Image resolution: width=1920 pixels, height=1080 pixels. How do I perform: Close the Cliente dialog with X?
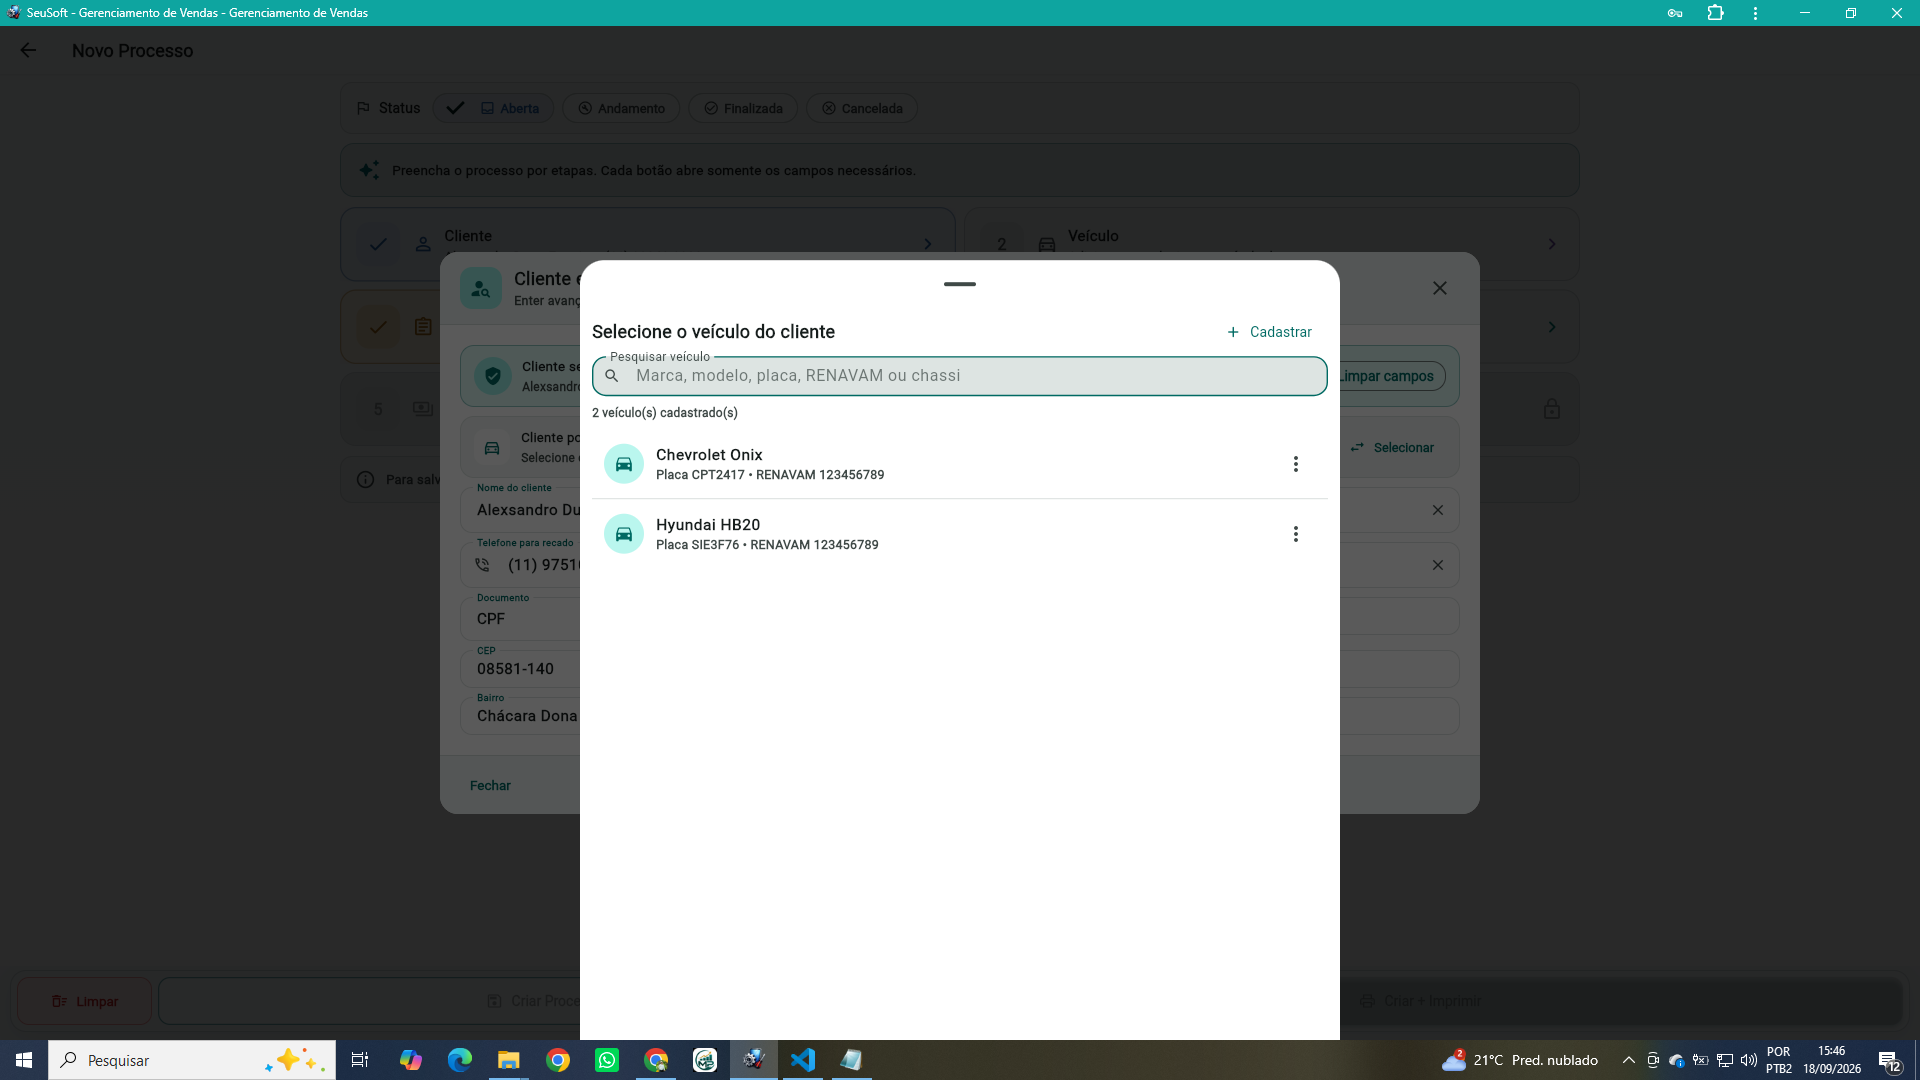1440,288
